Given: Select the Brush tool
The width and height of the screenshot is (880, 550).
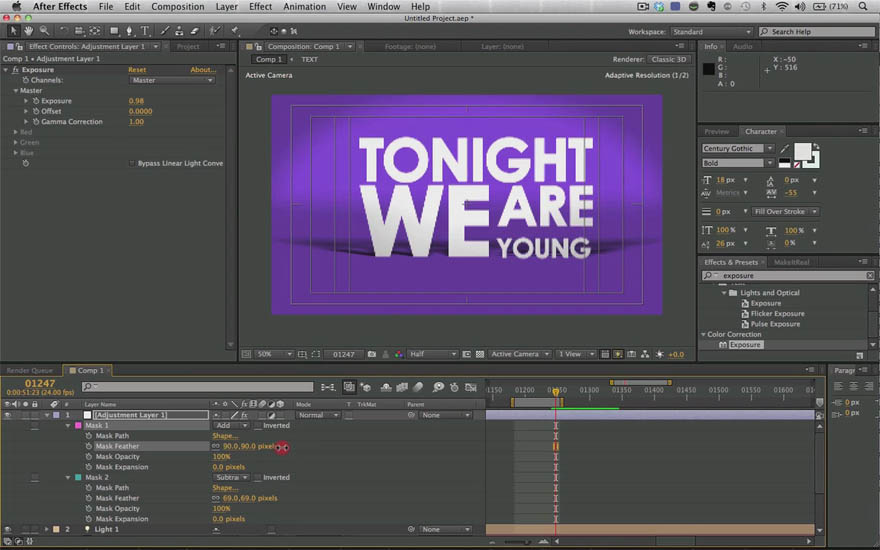Looking at the screenshot, I should point(164,31).
